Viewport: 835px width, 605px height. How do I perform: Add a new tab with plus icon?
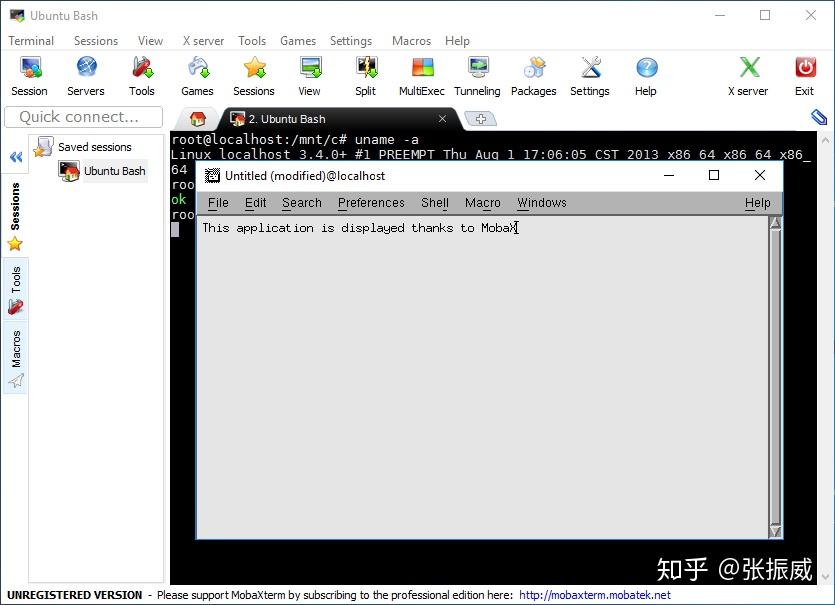480,119
